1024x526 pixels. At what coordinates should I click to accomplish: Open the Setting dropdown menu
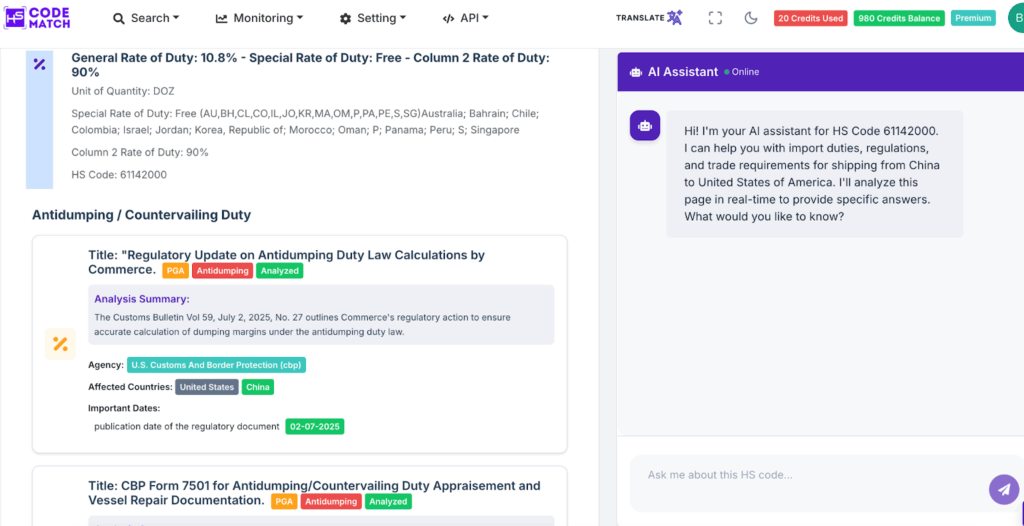point(373,18)
